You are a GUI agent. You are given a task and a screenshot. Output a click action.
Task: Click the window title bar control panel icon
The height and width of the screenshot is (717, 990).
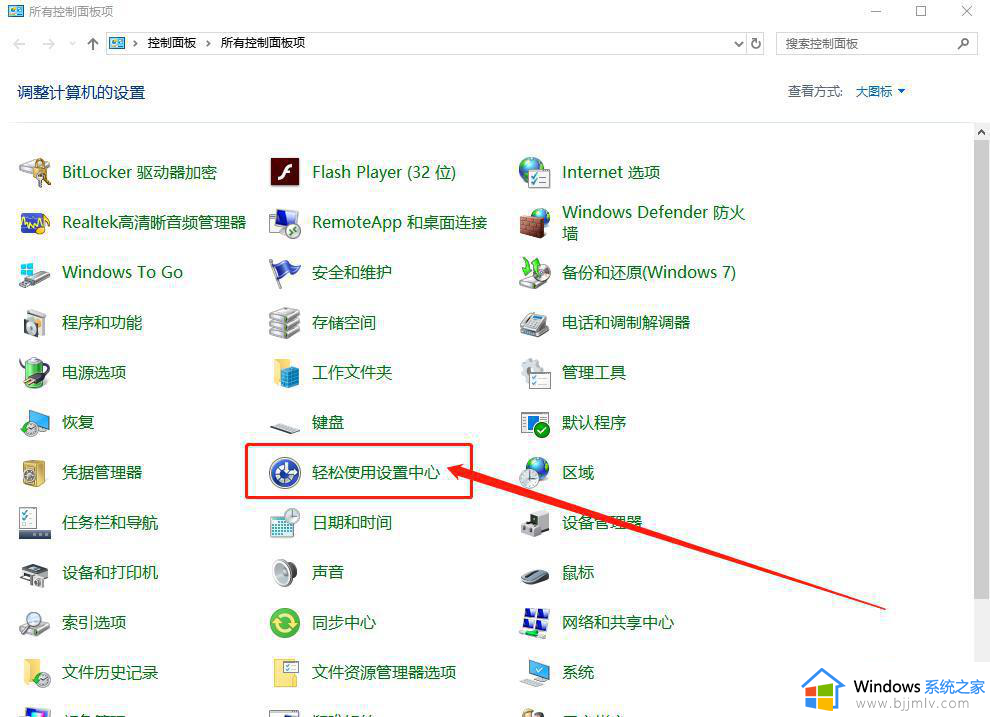[16, 11]
